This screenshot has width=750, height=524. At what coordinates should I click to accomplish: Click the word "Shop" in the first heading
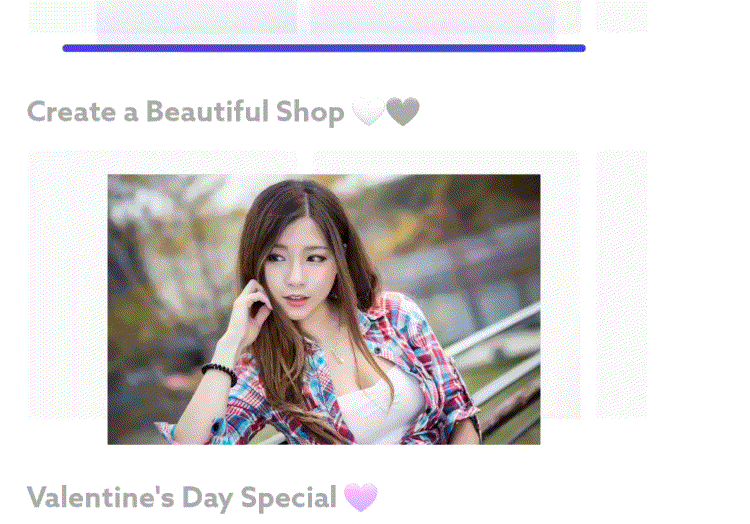click(x=310, y=113)
